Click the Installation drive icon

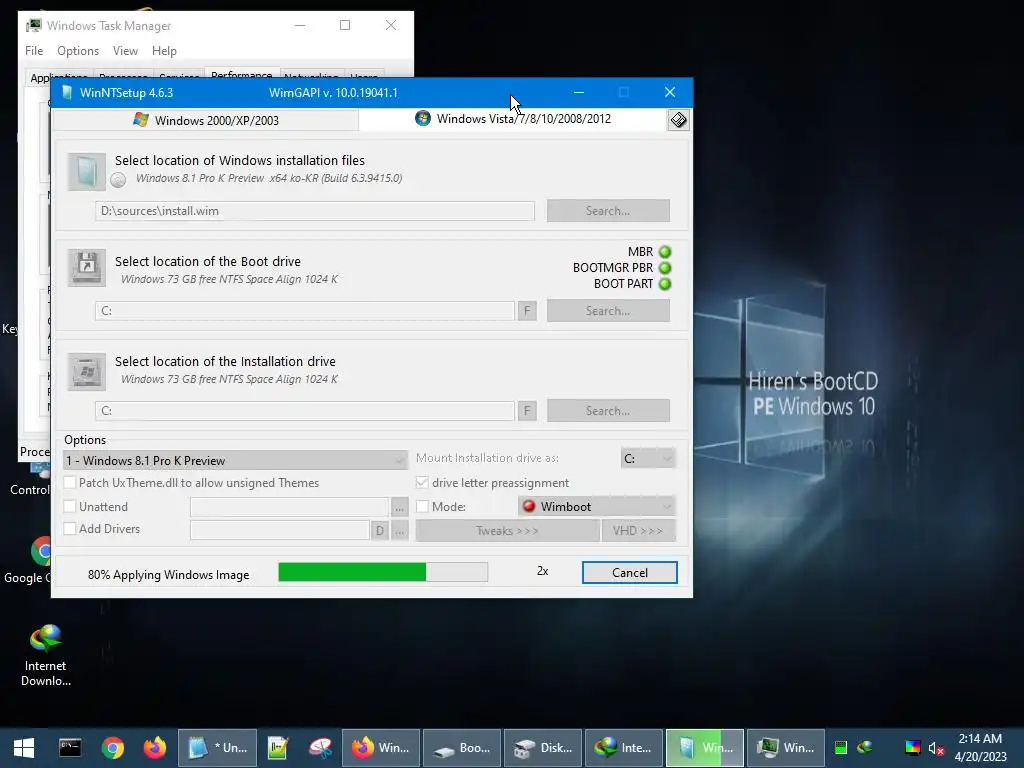click(86, 372)
